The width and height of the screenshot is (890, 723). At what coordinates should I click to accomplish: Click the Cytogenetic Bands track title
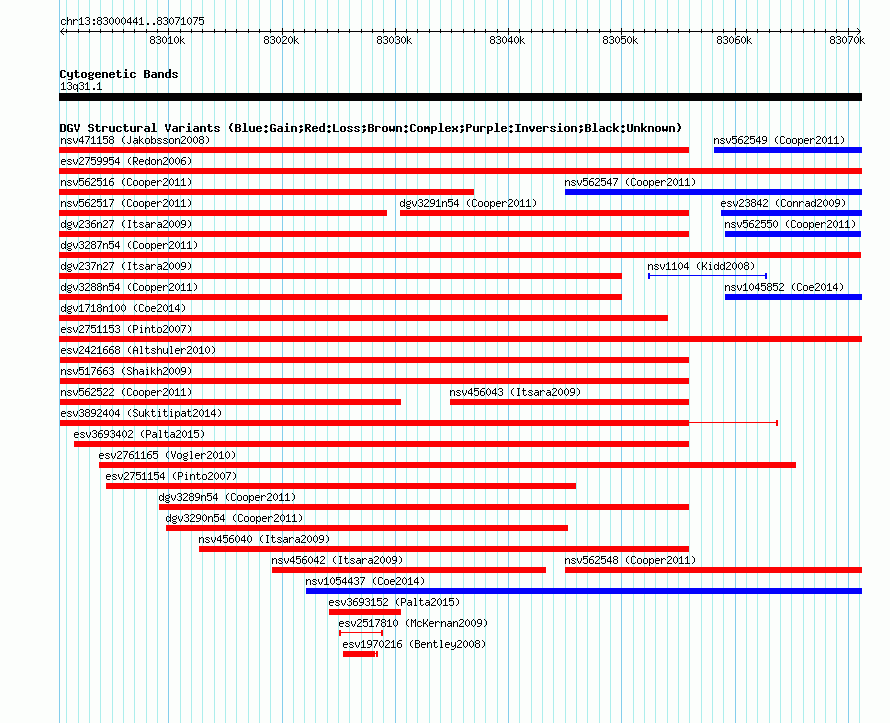point(119,74)
